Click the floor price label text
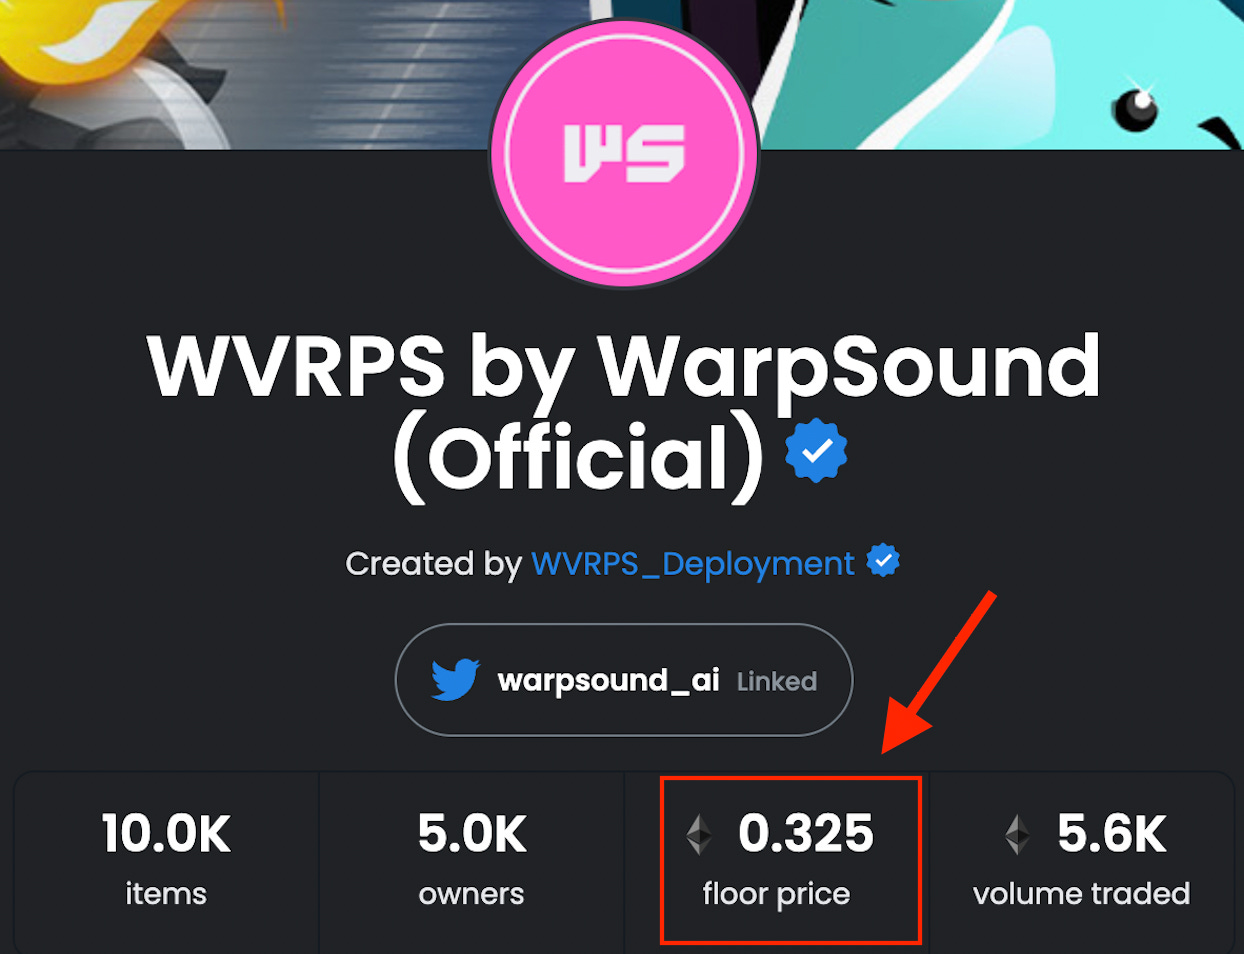 tap(776, 894)
